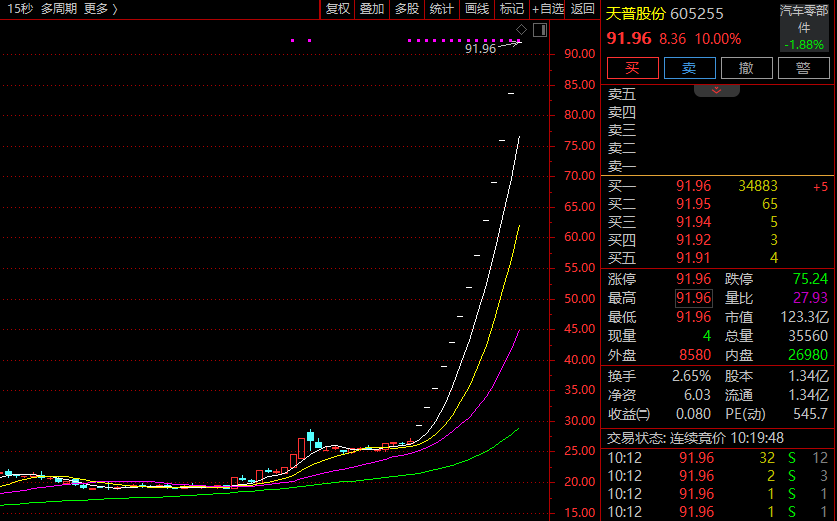Screen dimensions: 837x521
Task: Click the 涨停 price 91.96
Action: click(693, 279)
